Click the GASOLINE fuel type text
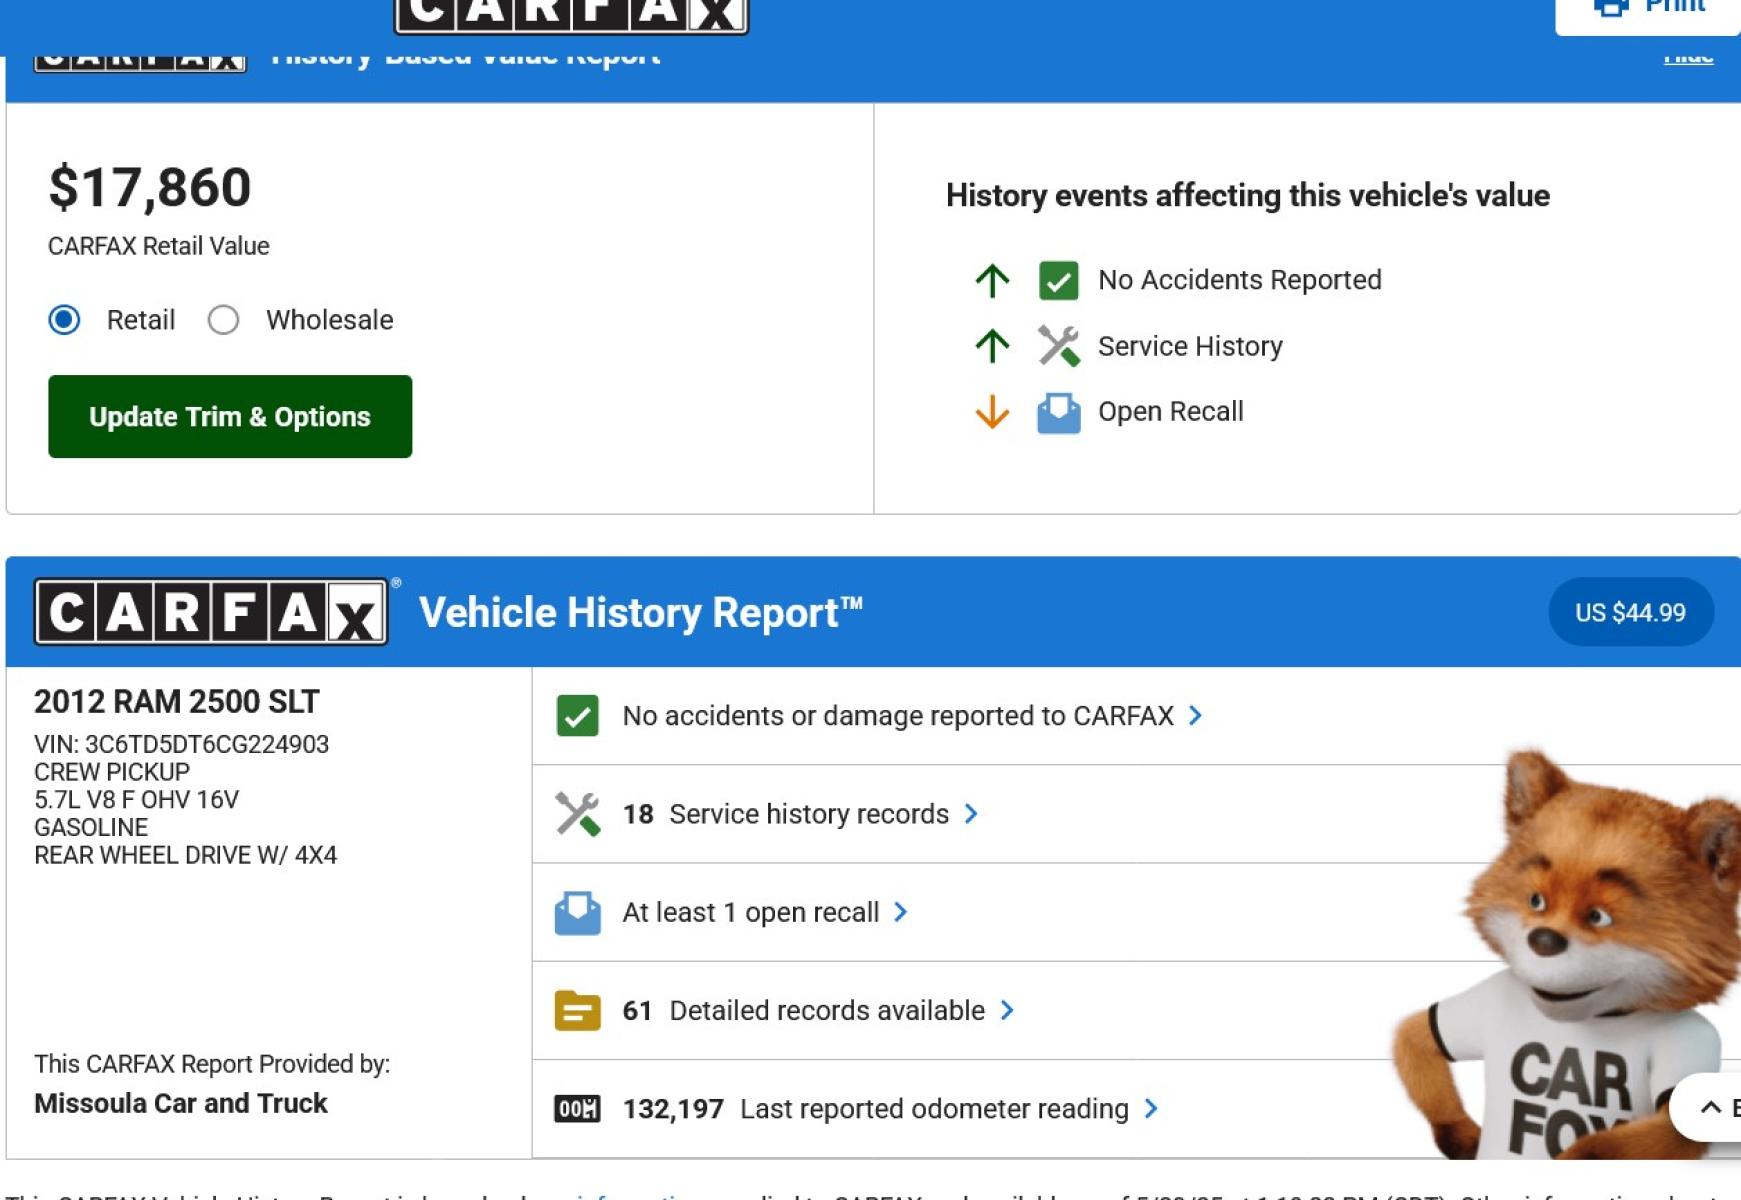Image resolution: width=1741 pixels, height=1200 pixels. point(91,827)
